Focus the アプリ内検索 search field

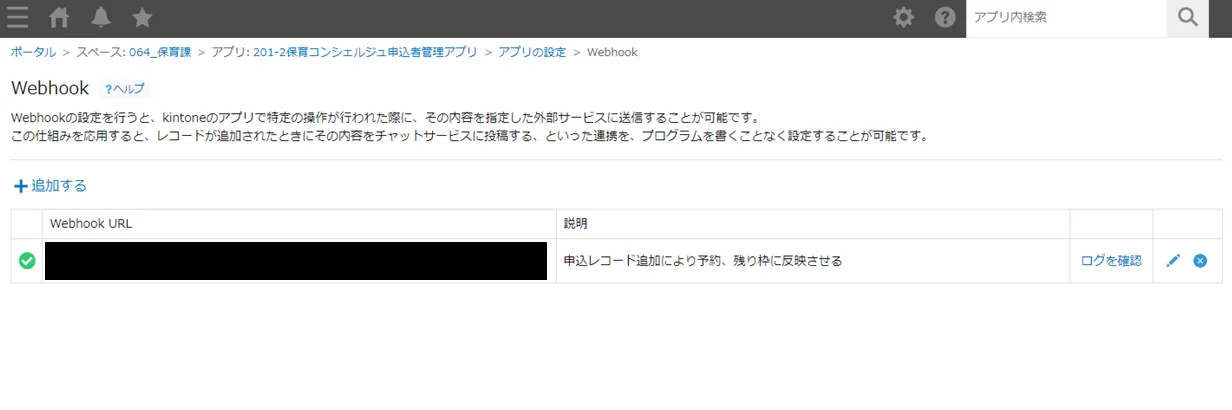click(x=1065, y=17)
